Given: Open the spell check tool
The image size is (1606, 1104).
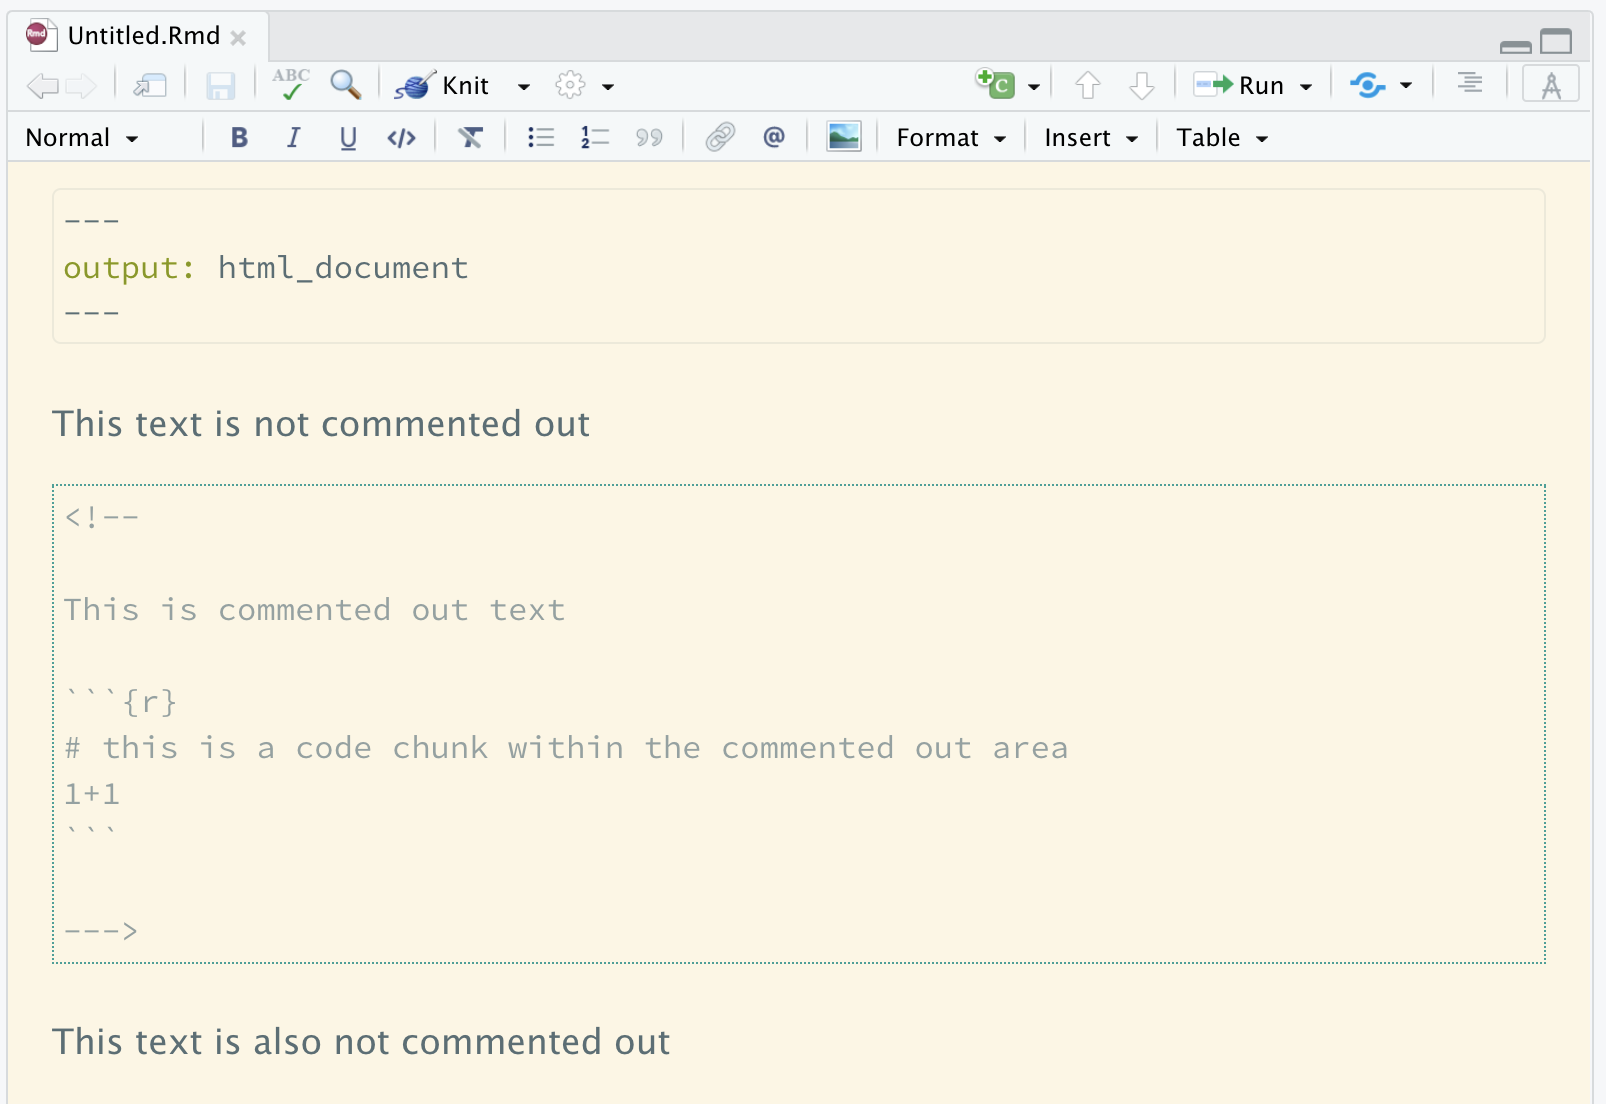Looking at the screenshot, I should [x=290, y=85].
